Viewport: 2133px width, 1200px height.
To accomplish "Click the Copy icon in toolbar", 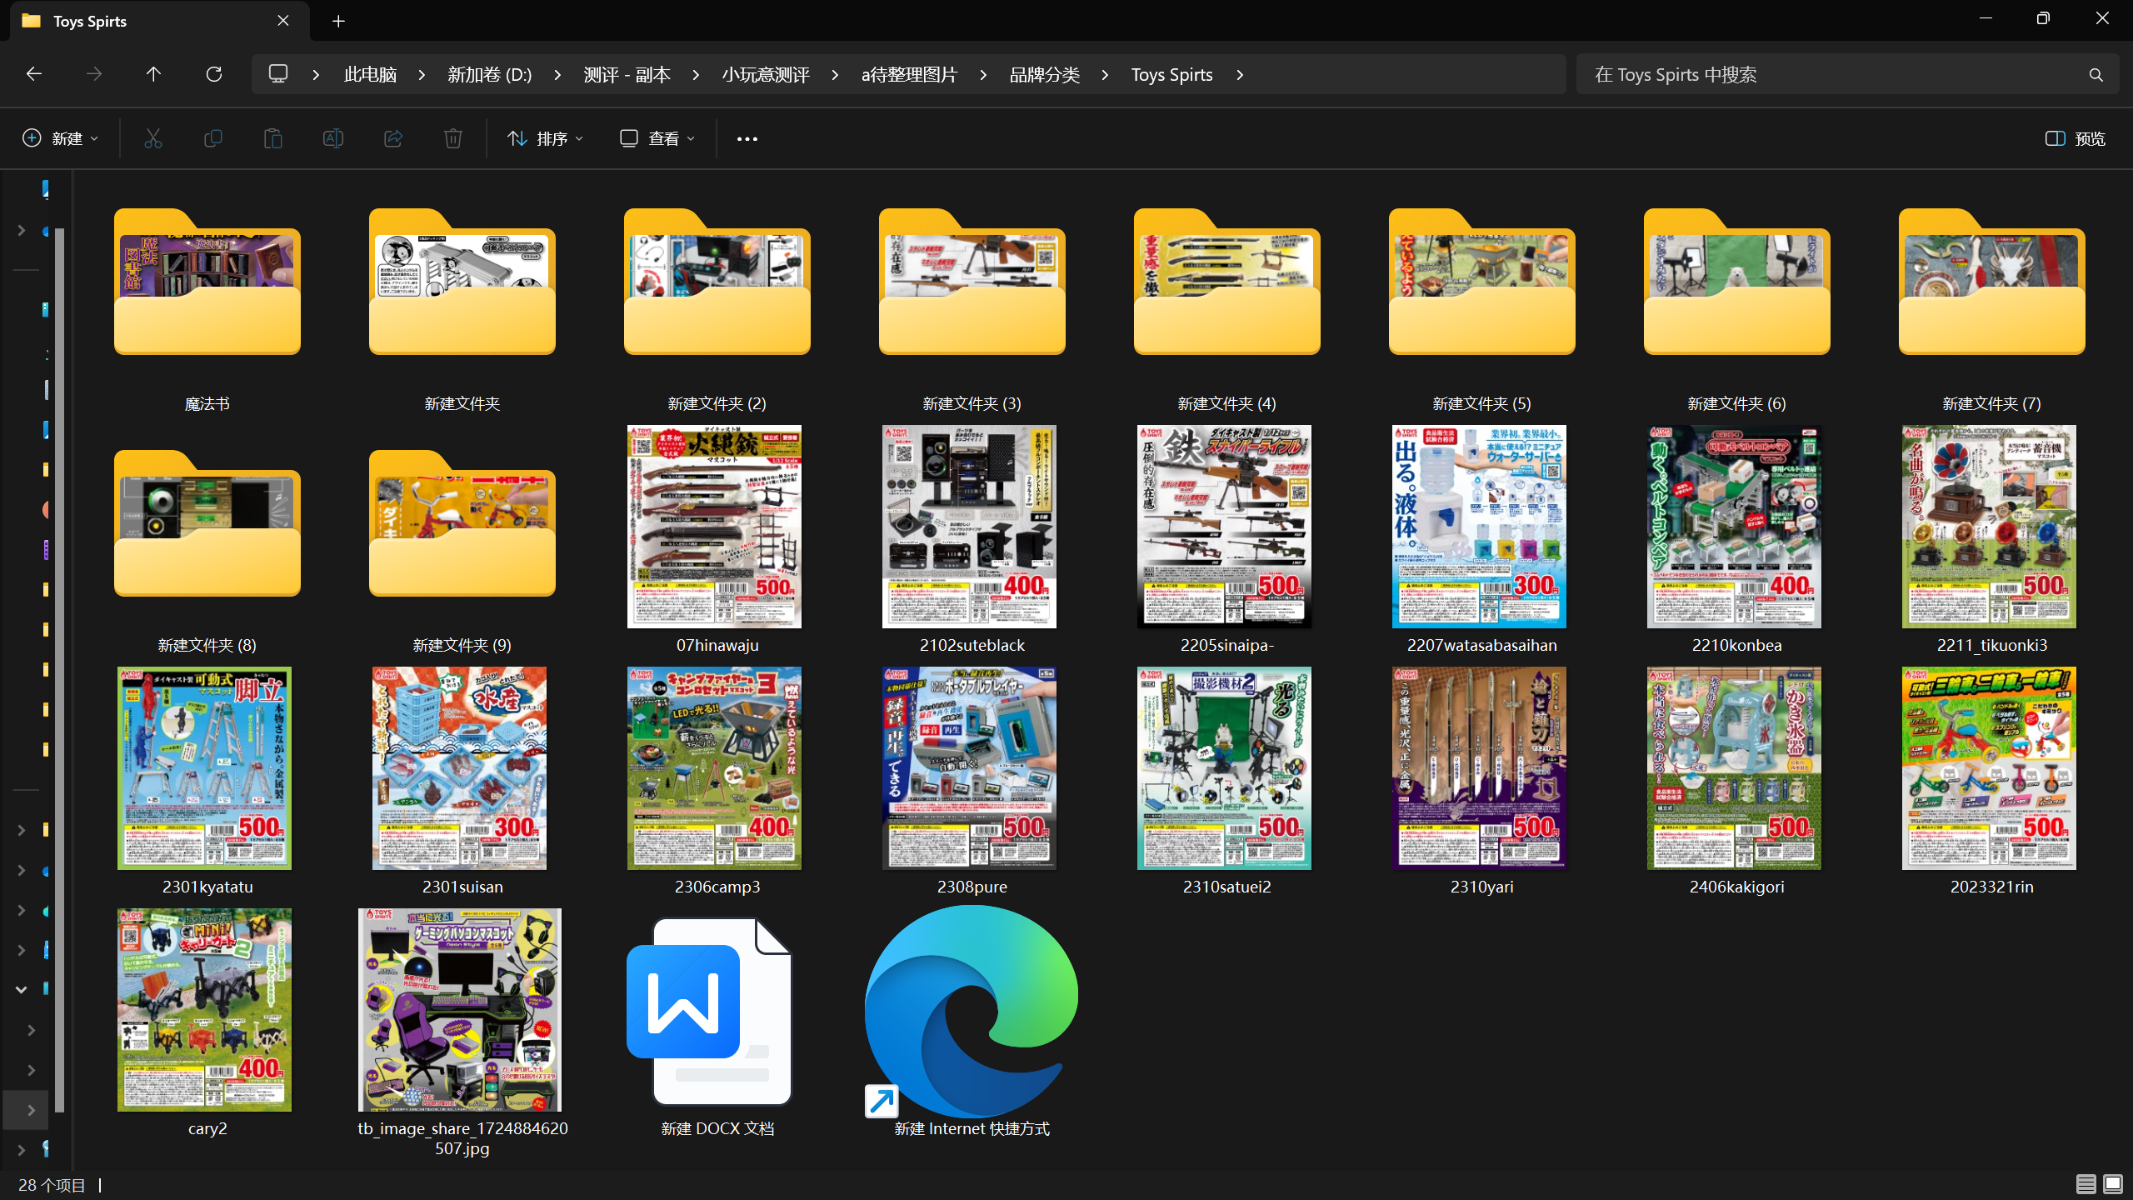I will 213,138.
